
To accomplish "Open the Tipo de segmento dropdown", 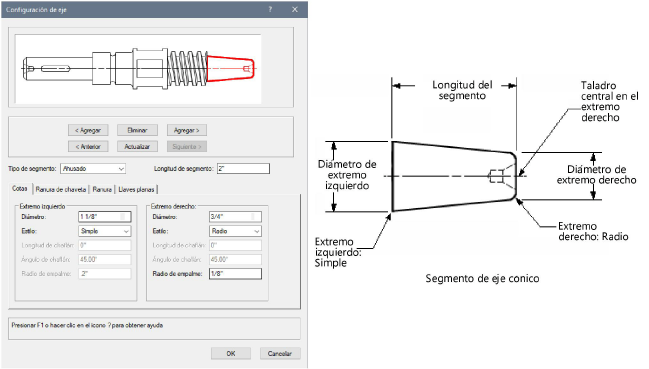I will coord(93,169).
